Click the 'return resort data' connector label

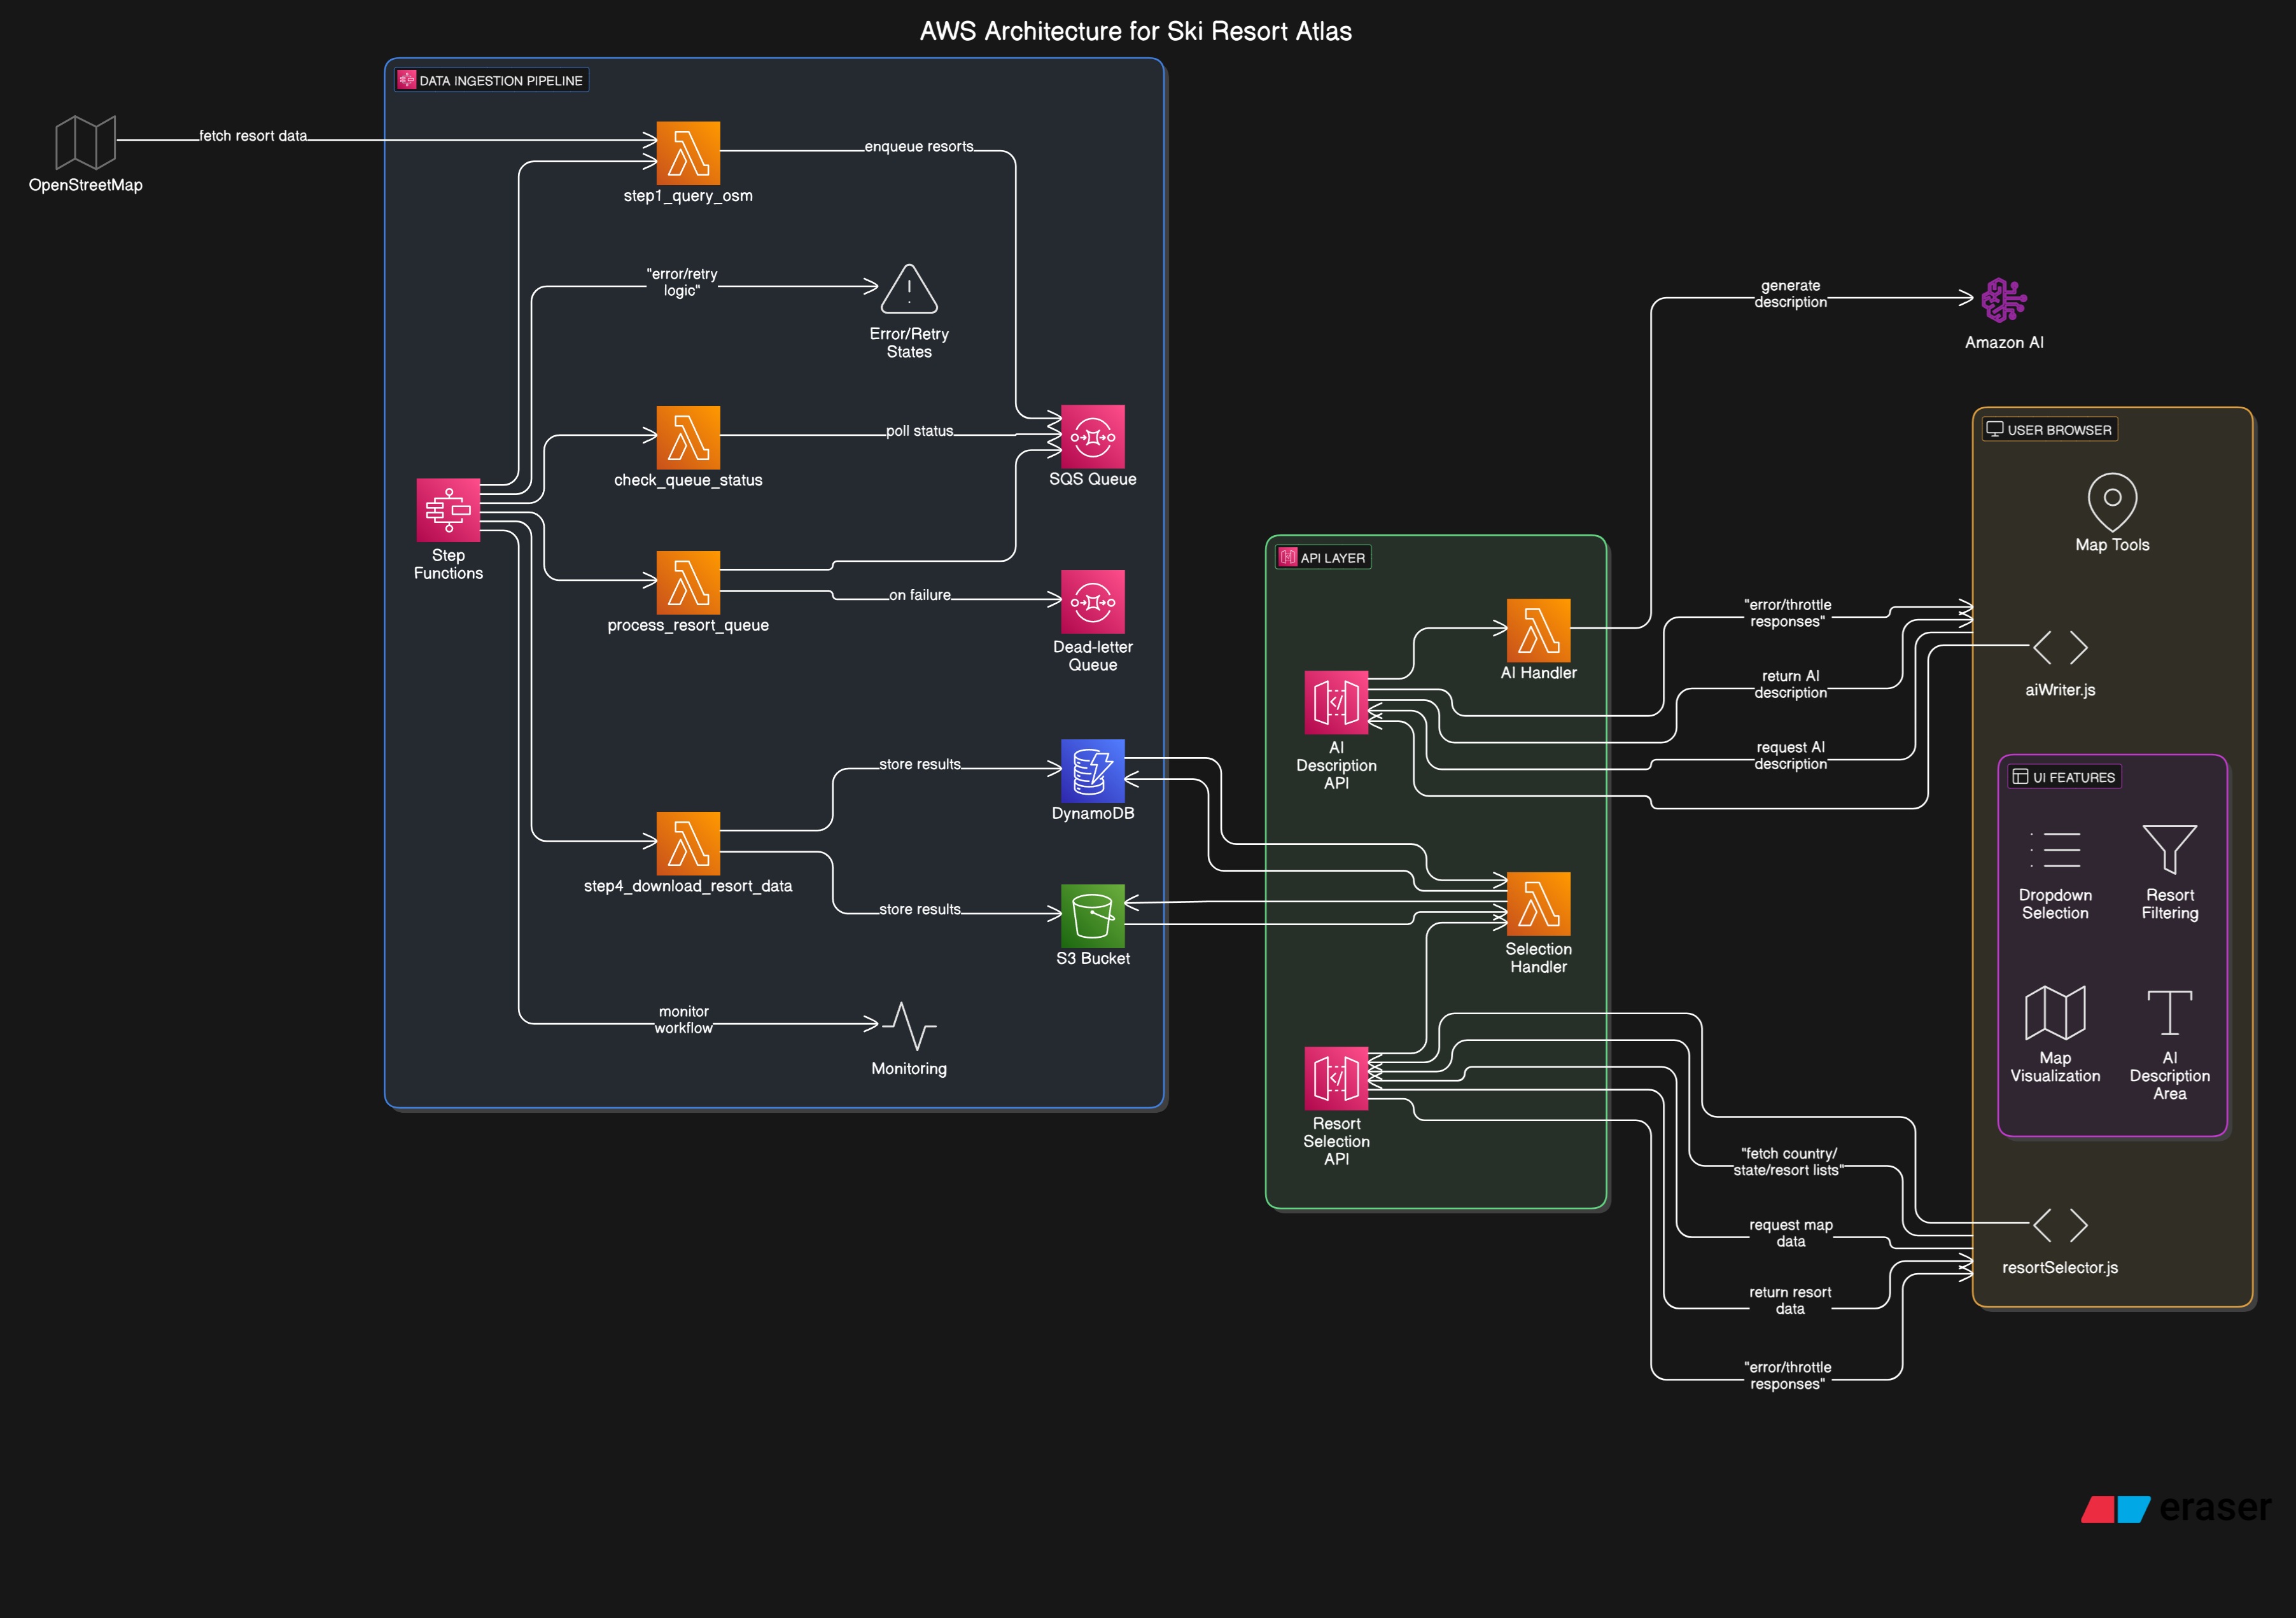(1790, 1300)
